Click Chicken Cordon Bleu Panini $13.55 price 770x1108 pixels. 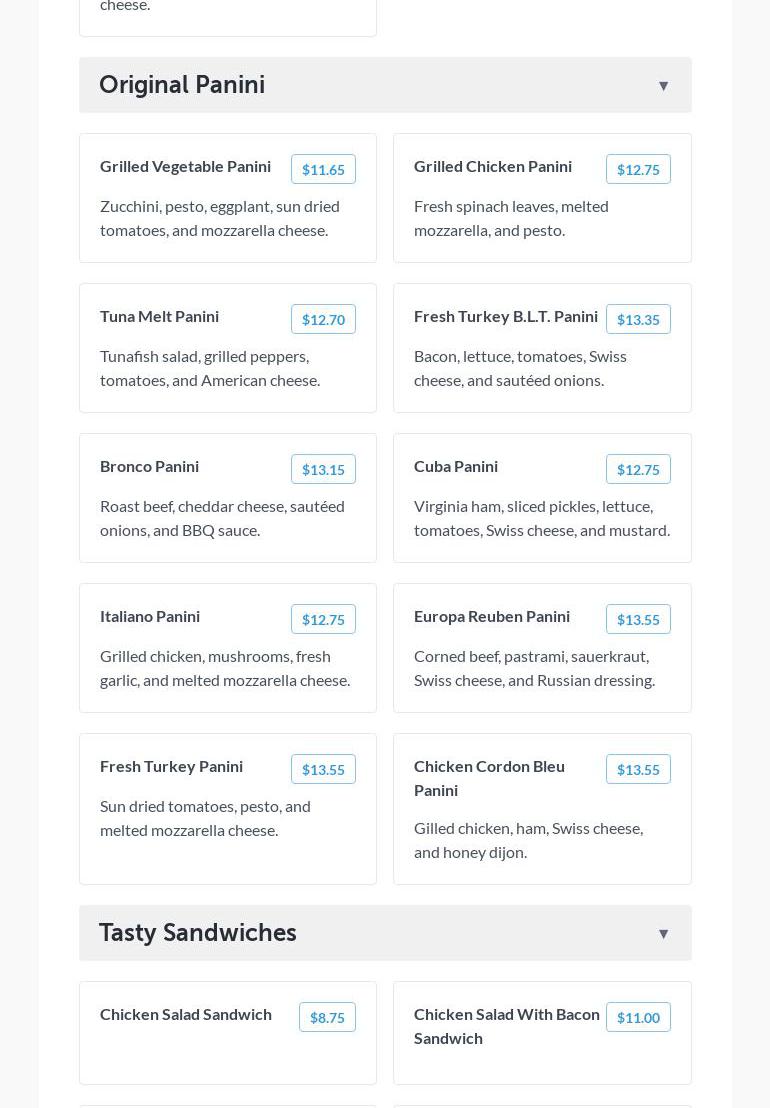pyautogui.click(x=638, y=770)
